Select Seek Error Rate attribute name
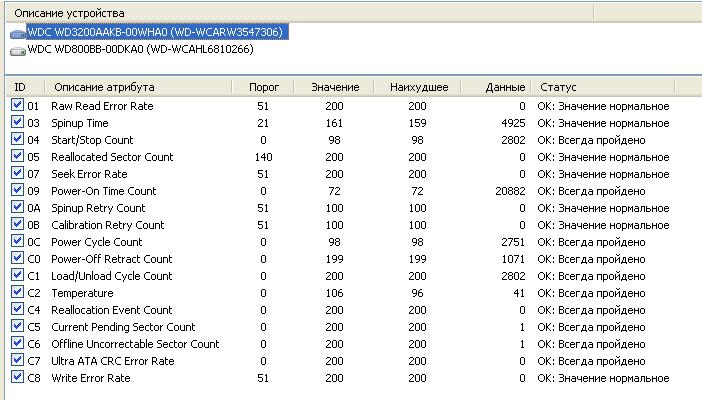The width and height of the screenshot is (702, 400). 89,174
